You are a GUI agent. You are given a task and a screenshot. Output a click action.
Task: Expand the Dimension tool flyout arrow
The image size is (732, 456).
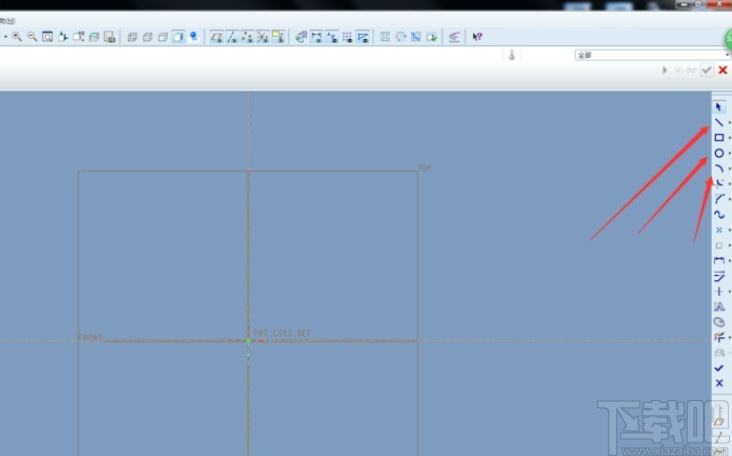(x=729, y=260)
